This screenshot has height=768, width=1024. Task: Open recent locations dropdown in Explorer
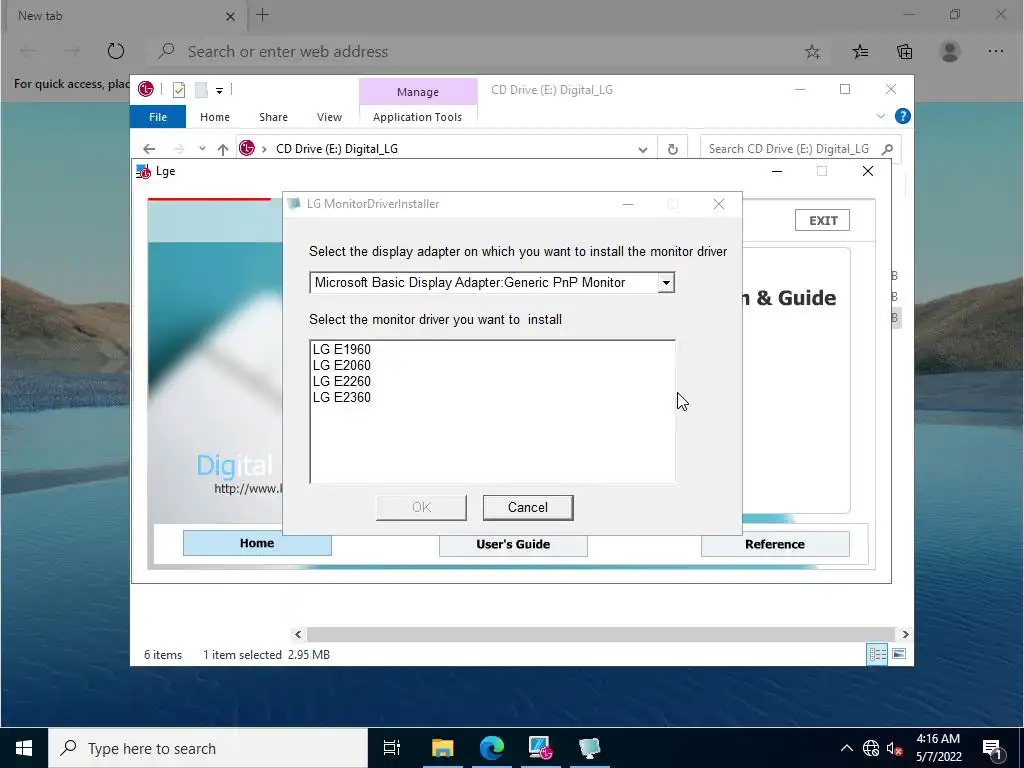[202, 149]
